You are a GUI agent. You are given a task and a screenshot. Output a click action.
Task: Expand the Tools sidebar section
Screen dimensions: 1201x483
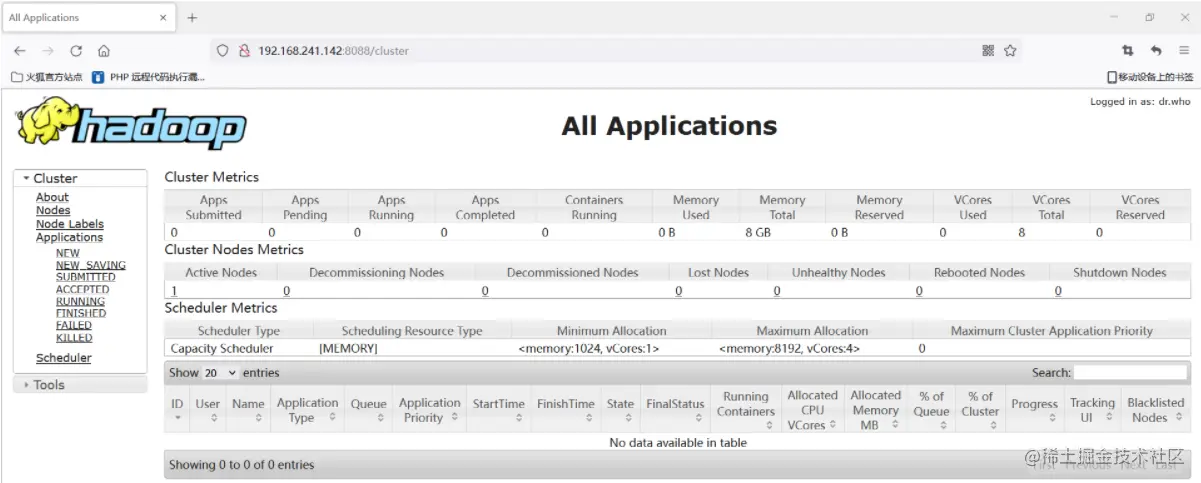coord(80,385)
